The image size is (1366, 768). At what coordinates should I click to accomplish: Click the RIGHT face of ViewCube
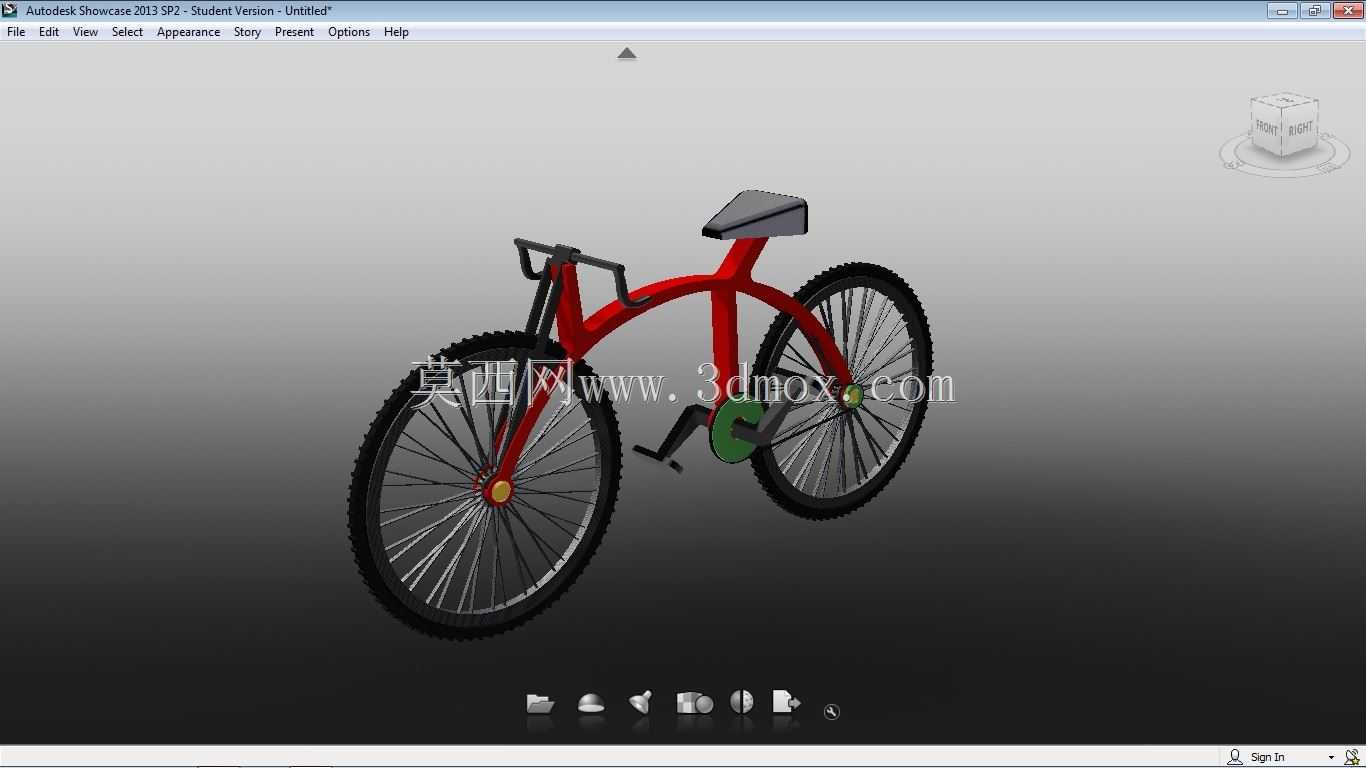1300,129
